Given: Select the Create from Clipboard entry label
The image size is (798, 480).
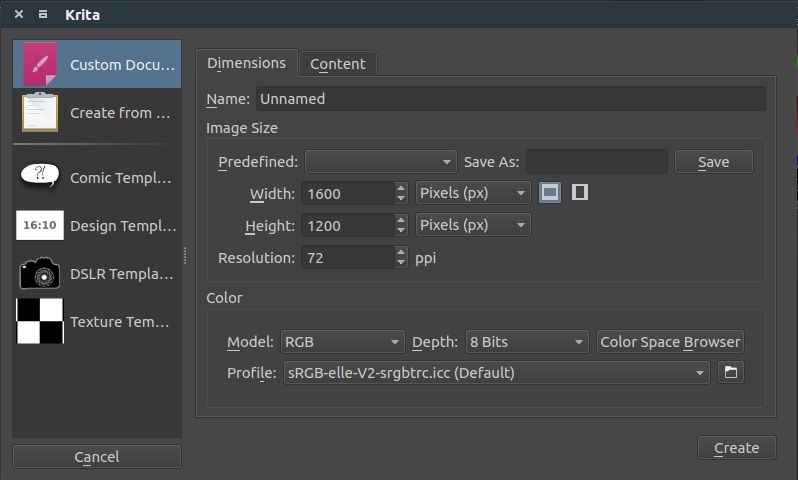Looking at the screenshot, I should [120, 112].
